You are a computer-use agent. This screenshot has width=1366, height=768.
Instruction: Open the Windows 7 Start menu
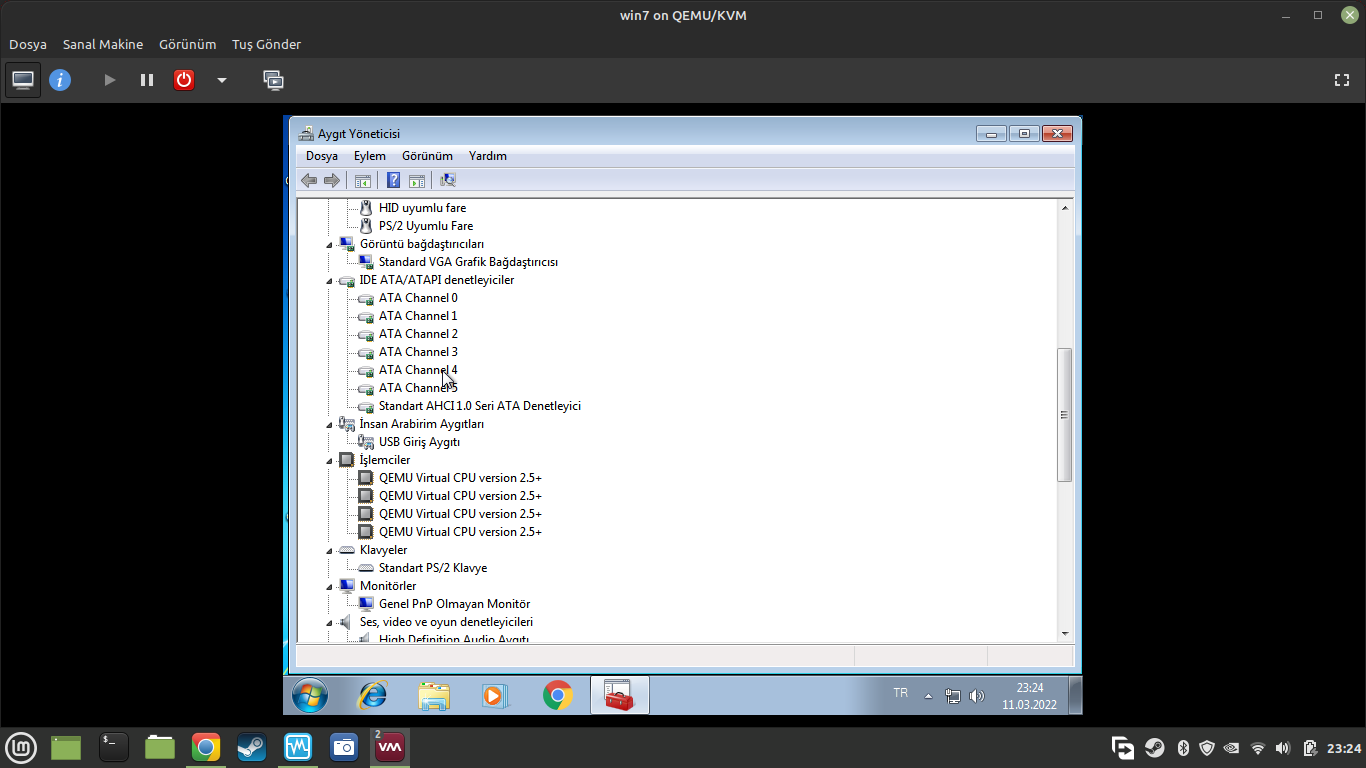(x=309, y=695)
